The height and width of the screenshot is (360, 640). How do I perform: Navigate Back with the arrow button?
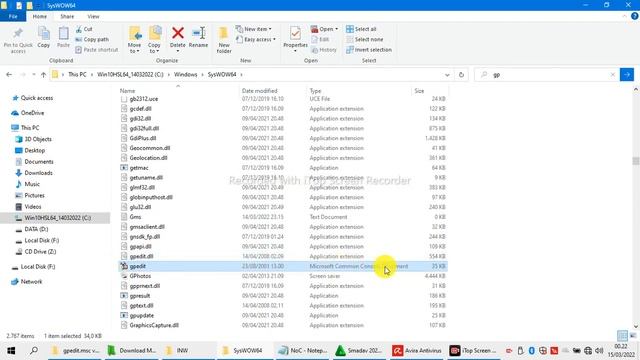pyautogui.click(x=9, y=75)
